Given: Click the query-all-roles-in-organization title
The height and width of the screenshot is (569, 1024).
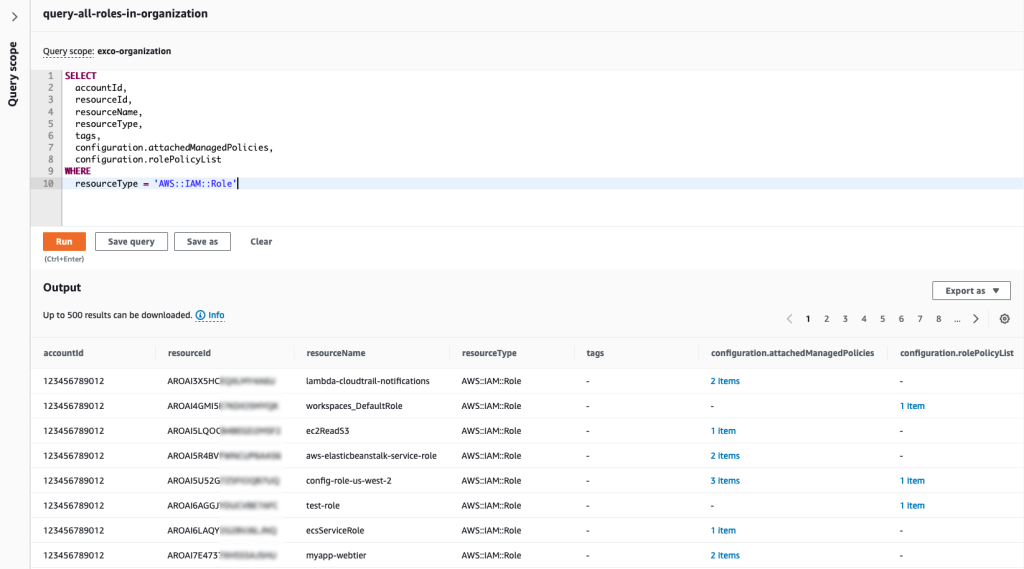Looking at the screenshot, I should click(x=125, y=14).
